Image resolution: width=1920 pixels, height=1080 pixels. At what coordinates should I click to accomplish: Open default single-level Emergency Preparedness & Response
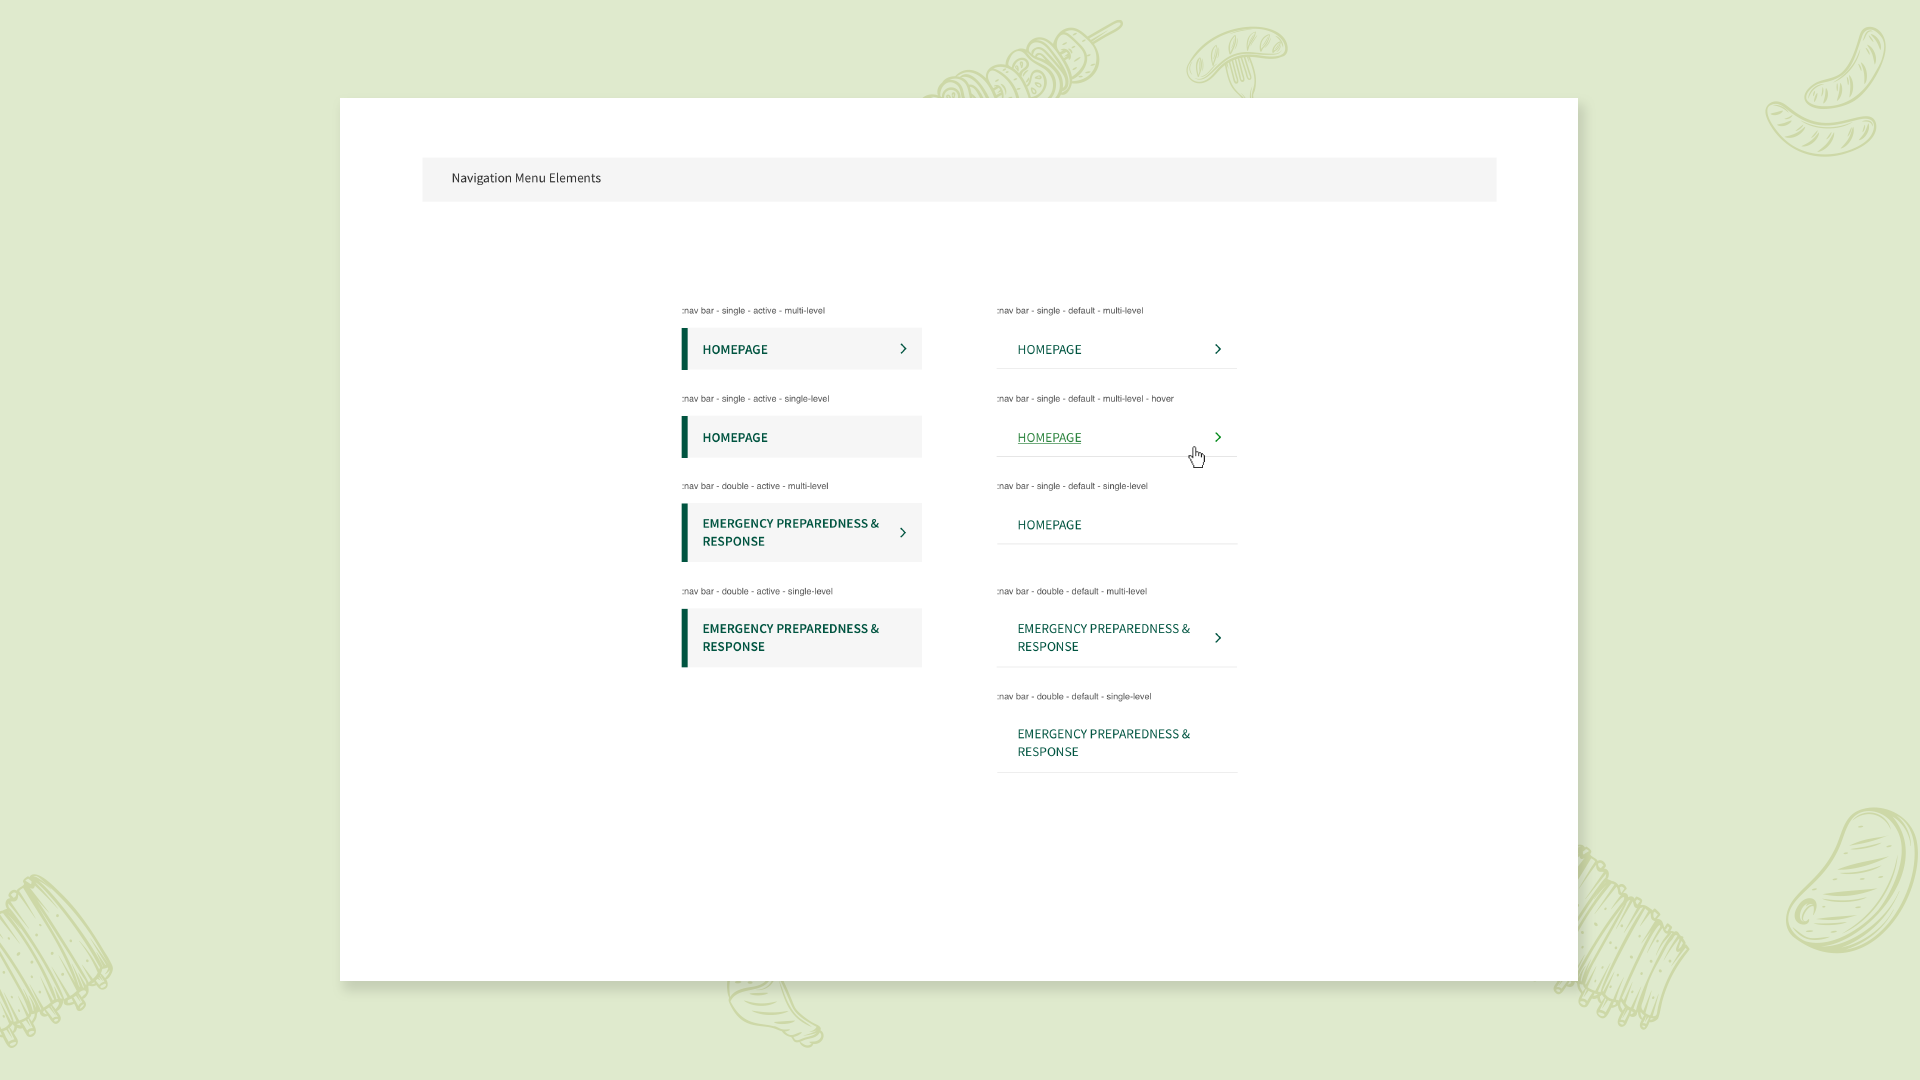tap(1103, 743)
